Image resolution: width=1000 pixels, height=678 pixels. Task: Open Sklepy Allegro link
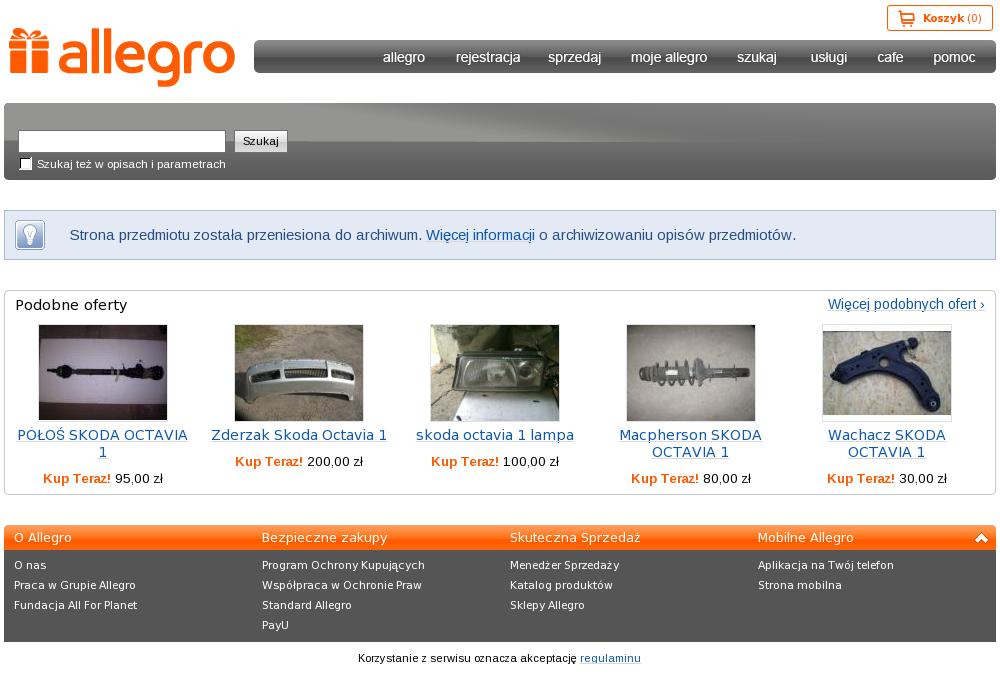tap(547, 605)
